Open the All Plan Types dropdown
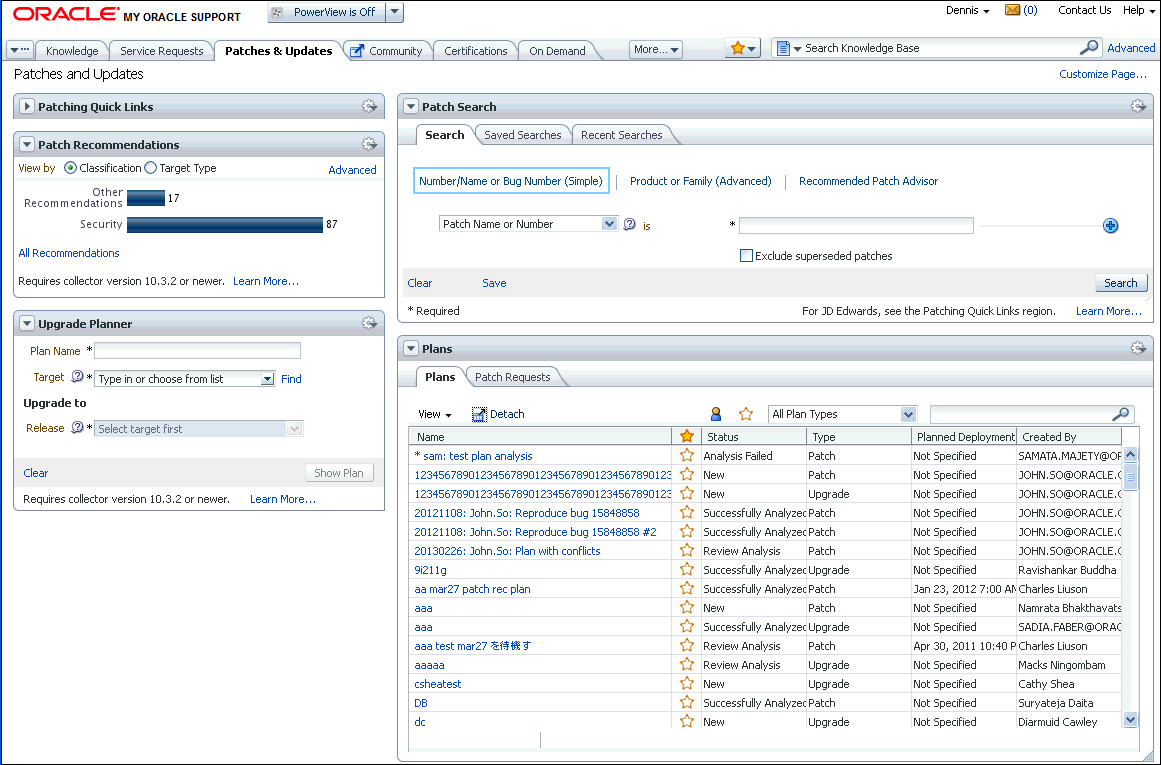 coord(909,414)
